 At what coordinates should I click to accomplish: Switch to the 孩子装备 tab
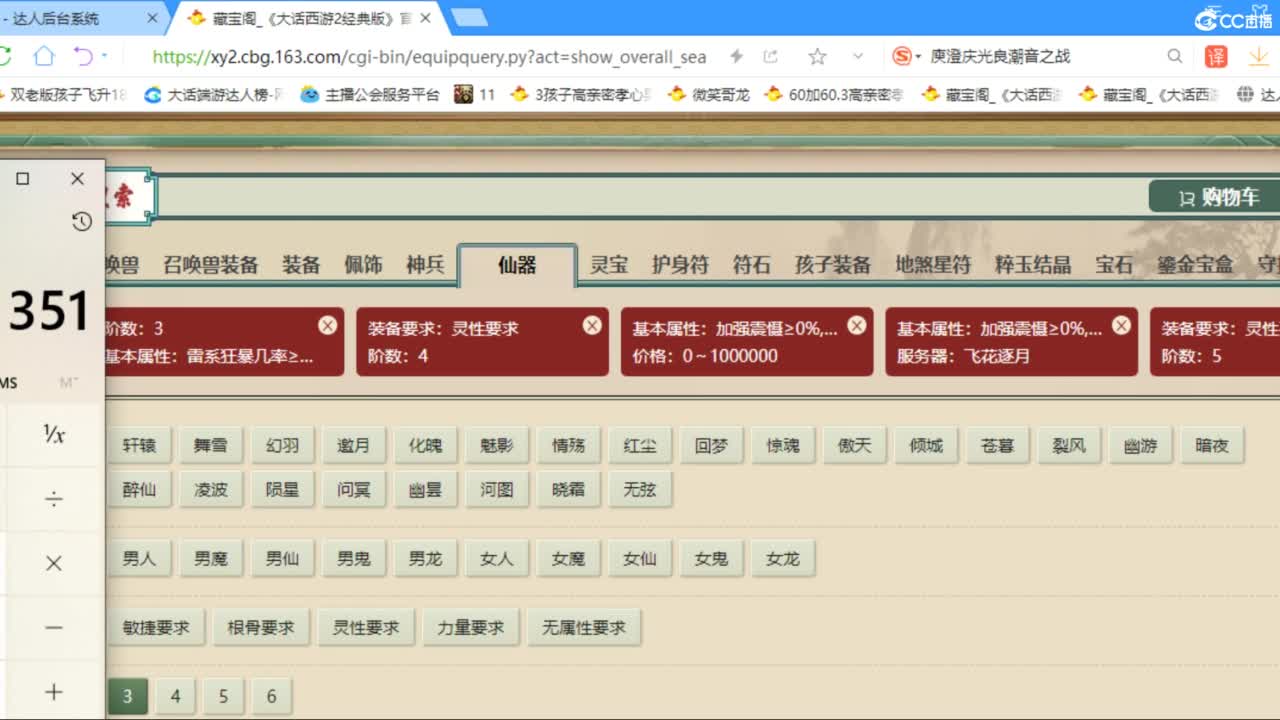click(832, 265)
